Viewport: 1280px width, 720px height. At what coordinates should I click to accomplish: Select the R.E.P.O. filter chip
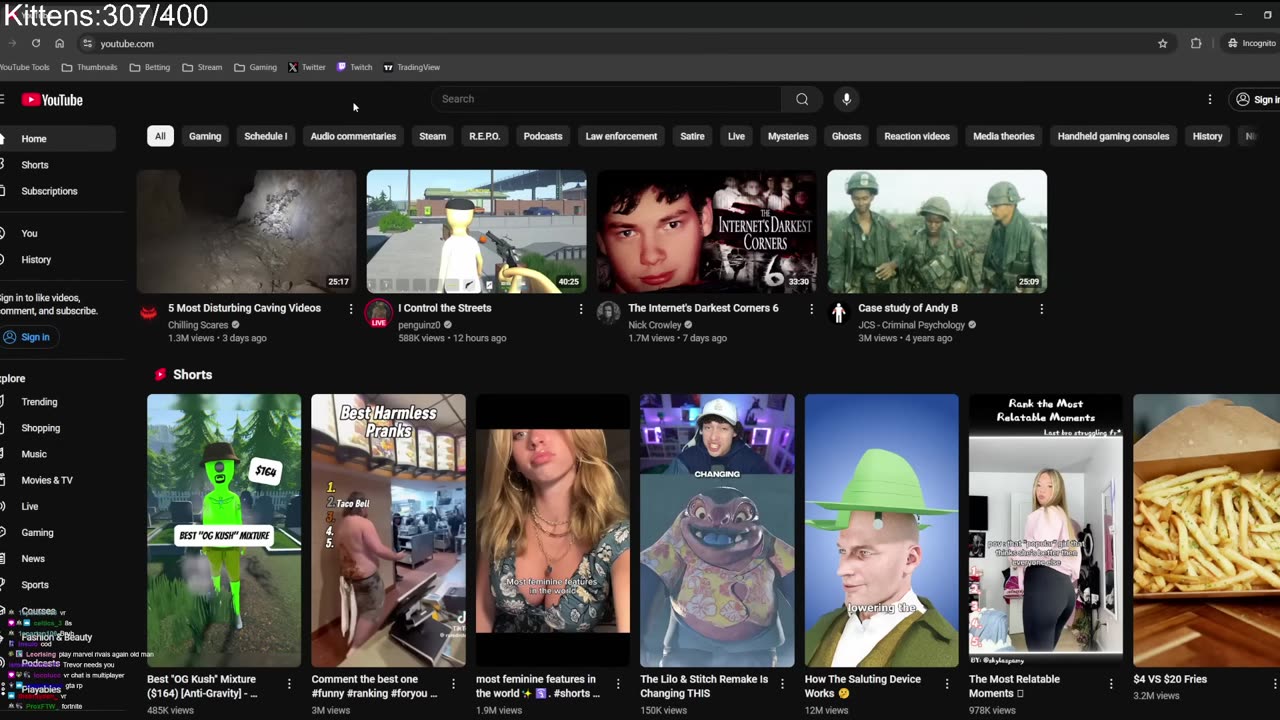point(485,136)
